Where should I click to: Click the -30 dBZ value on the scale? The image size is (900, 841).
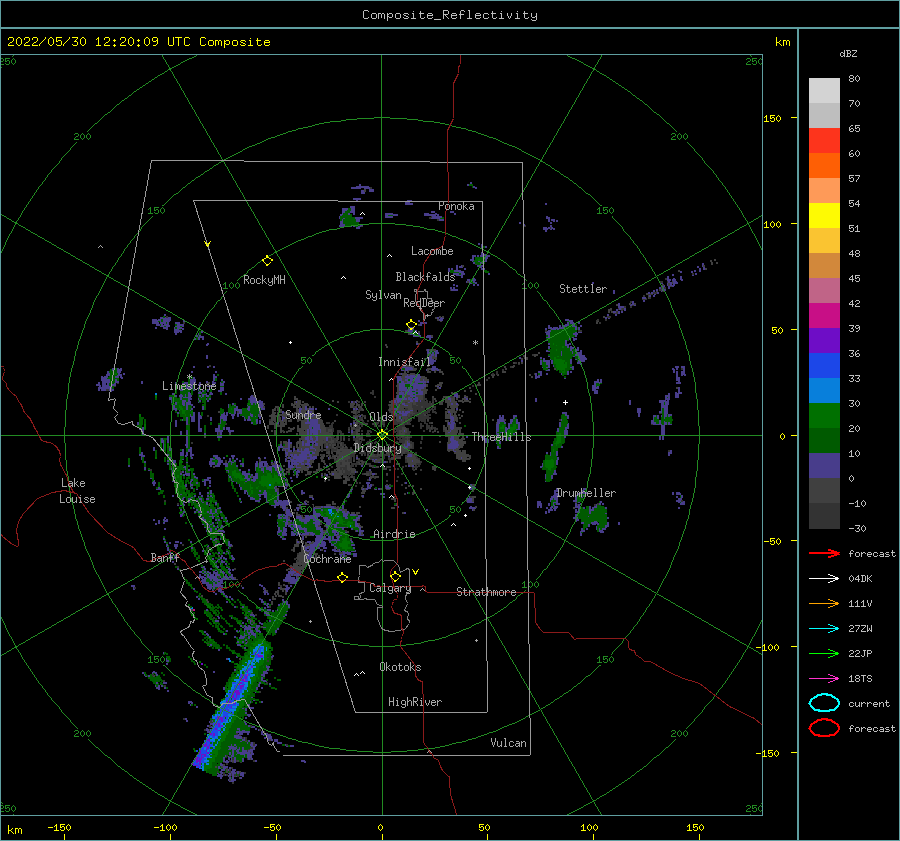point(858,528)
